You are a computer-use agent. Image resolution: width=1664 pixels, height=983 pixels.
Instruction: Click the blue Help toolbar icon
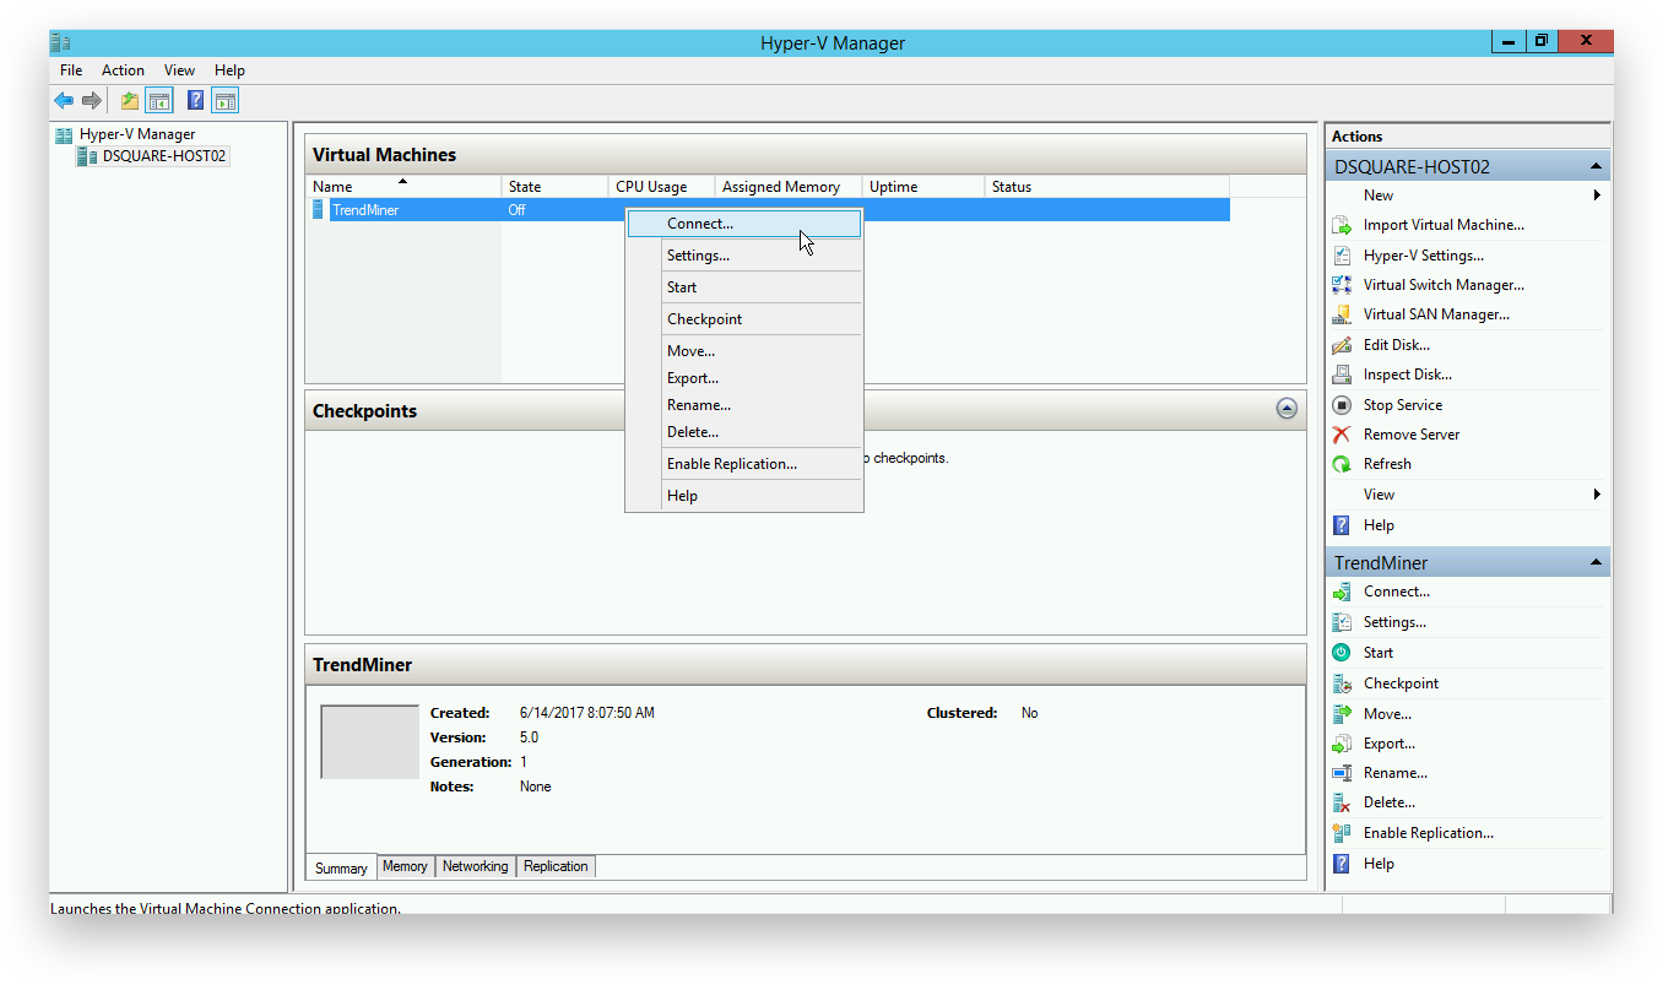(x=195, y=100)
